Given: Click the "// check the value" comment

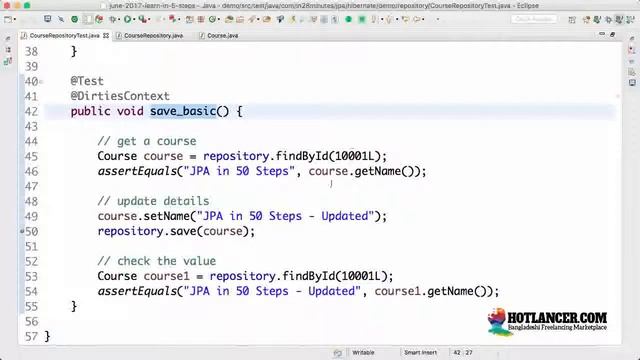Looking at the screenshot, I should click(157, 261).
